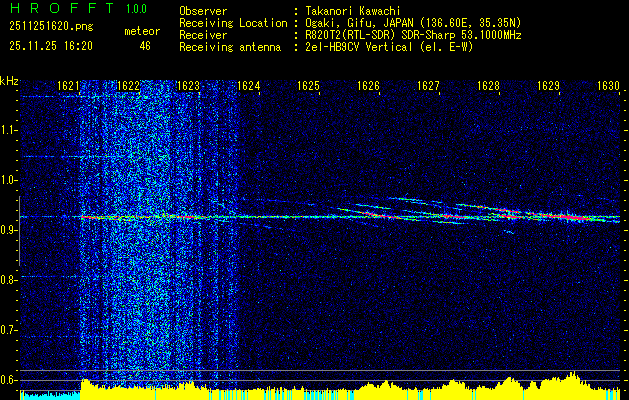Click the cyan signal level bars at bottom left

point(50,395)
